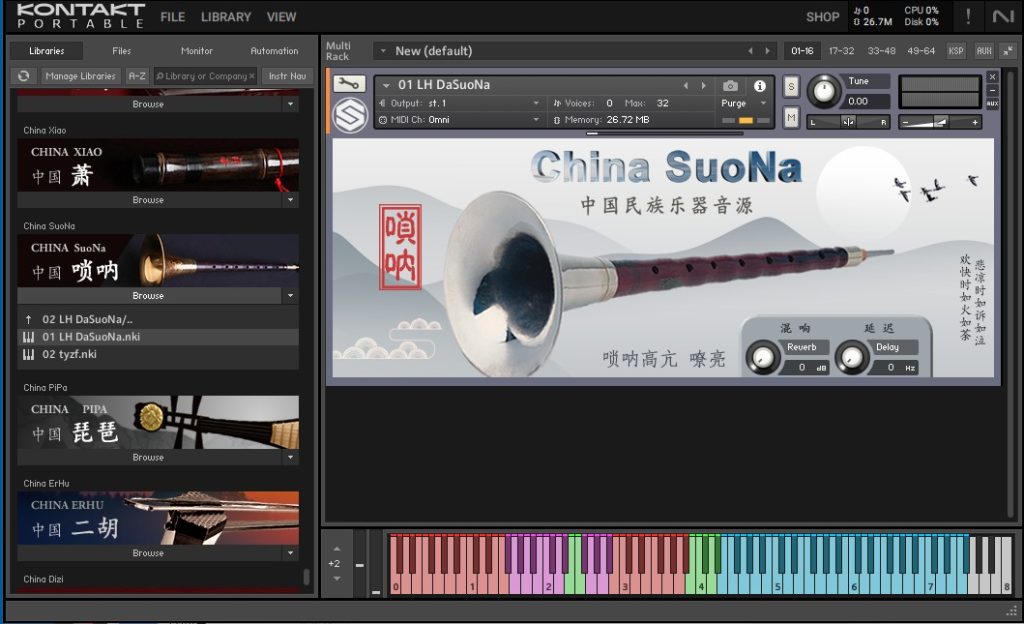Screen dimensions: 1024x624
Task: Click the red Suona seal stamp
Action: pos(400,247)
